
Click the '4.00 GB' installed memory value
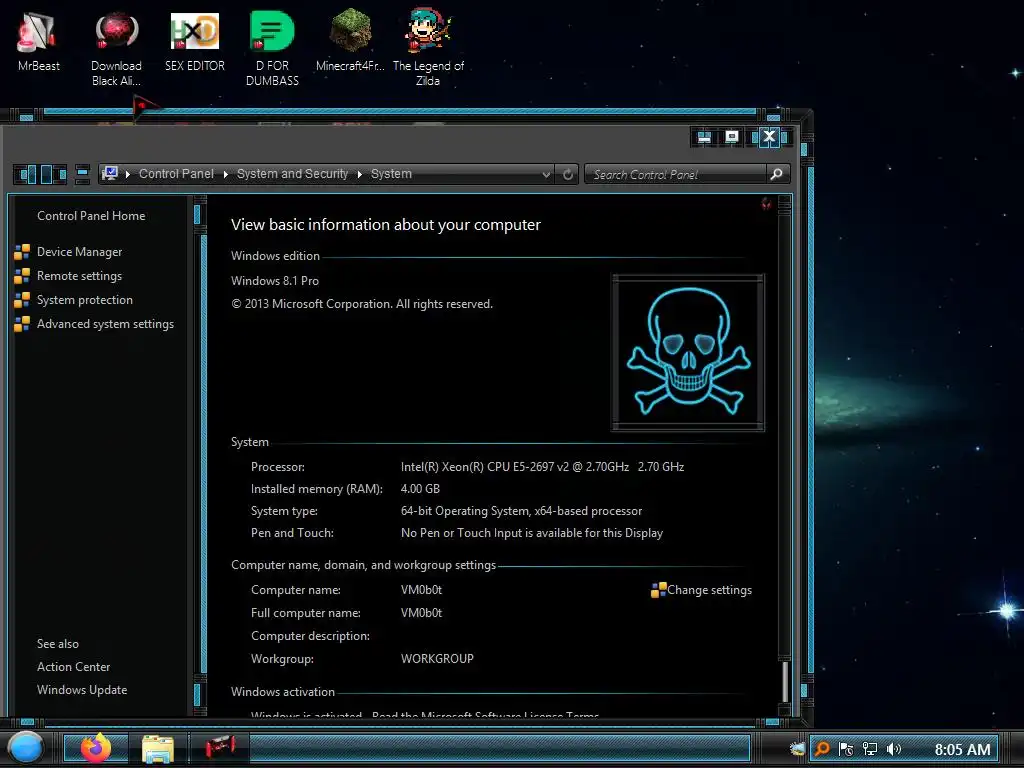pyautogui.click(x=420, y=488)
